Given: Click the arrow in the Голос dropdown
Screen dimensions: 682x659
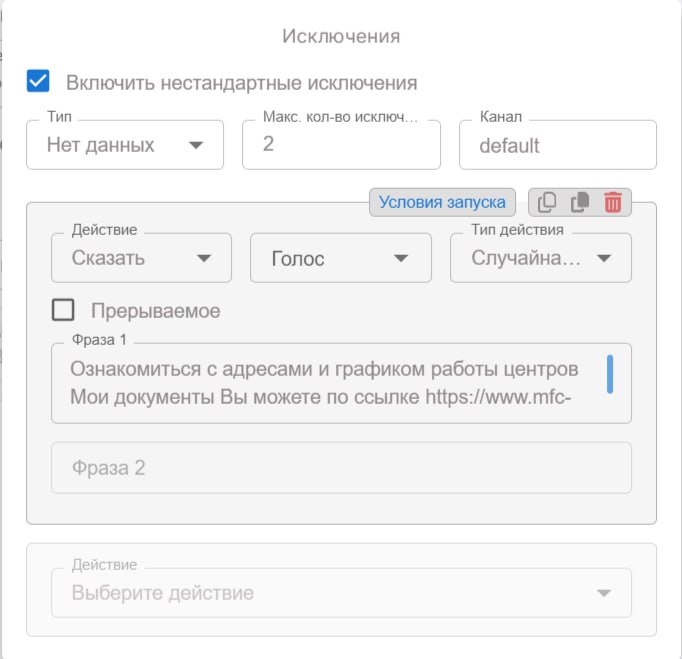Looking at the screenshot, I should coord(402,258).
